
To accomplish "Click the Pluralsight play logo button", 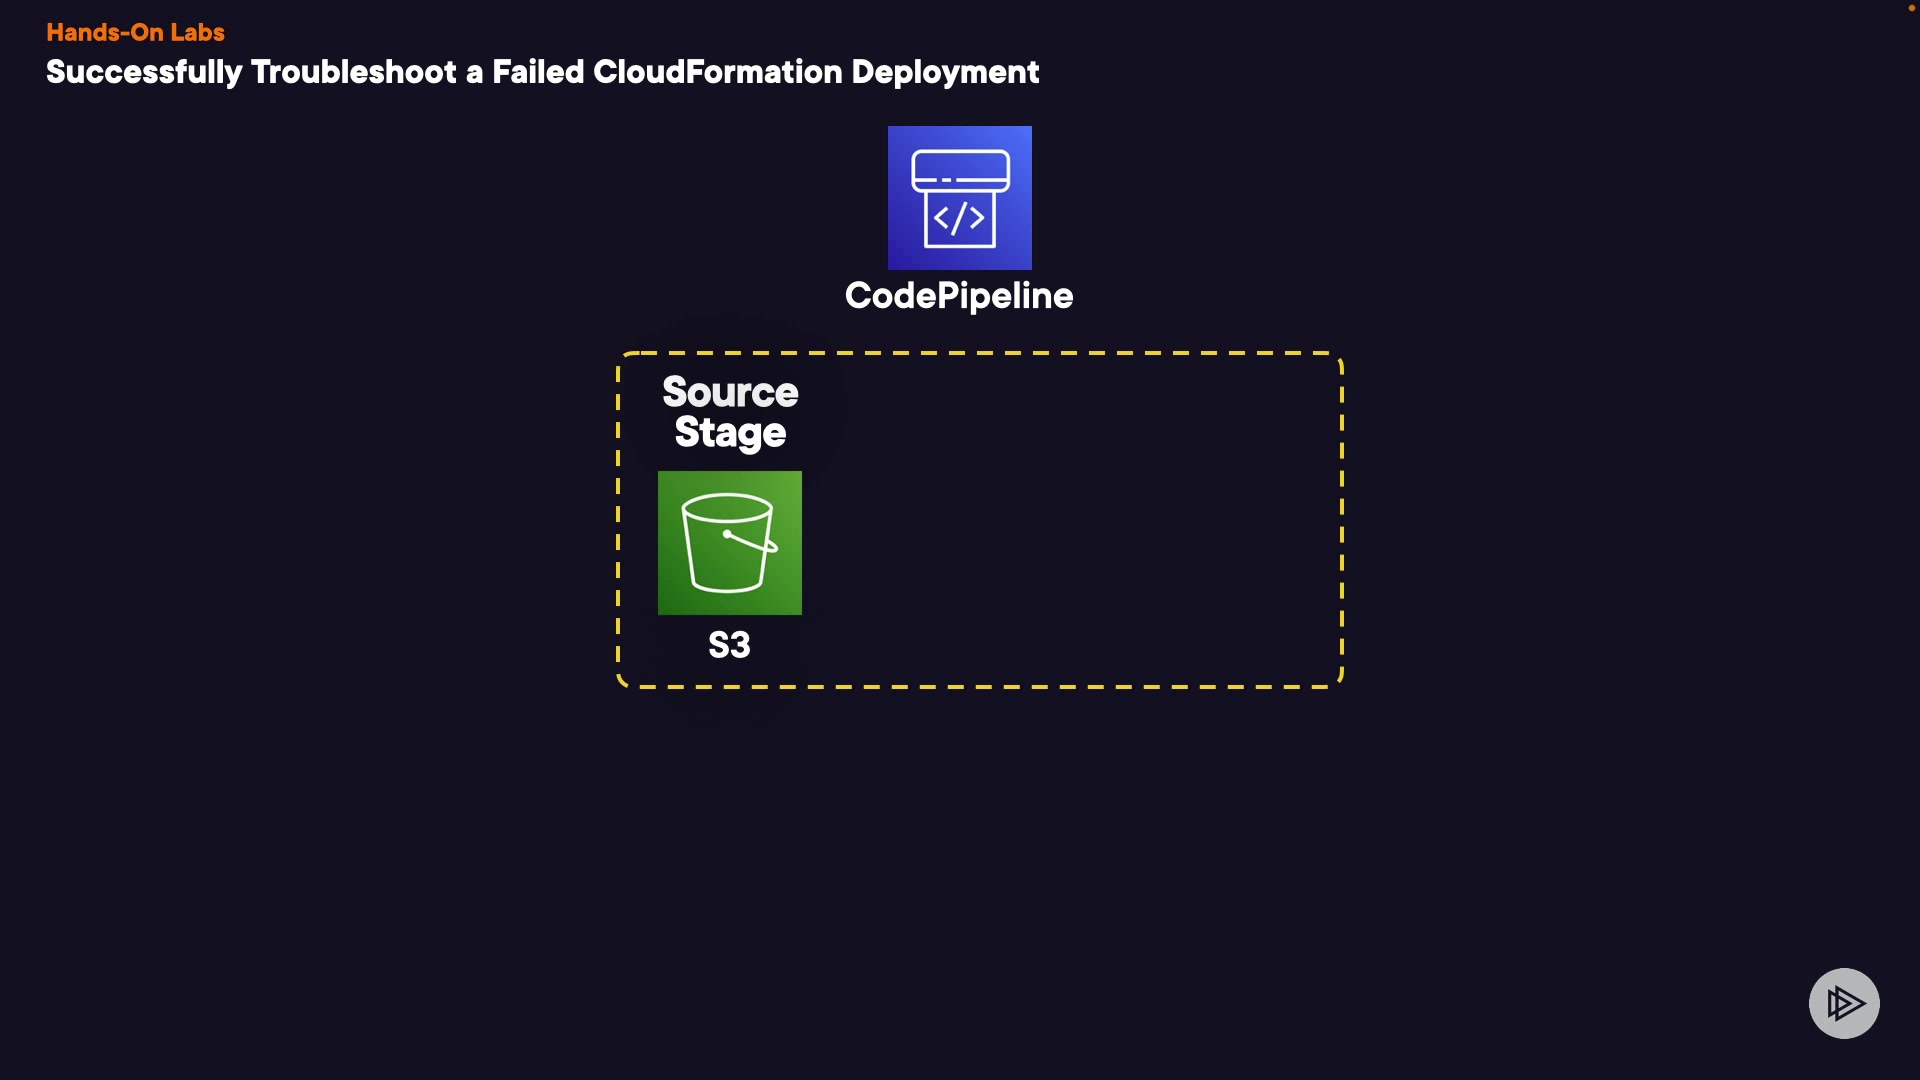I will click(x=1843, y=1003).
